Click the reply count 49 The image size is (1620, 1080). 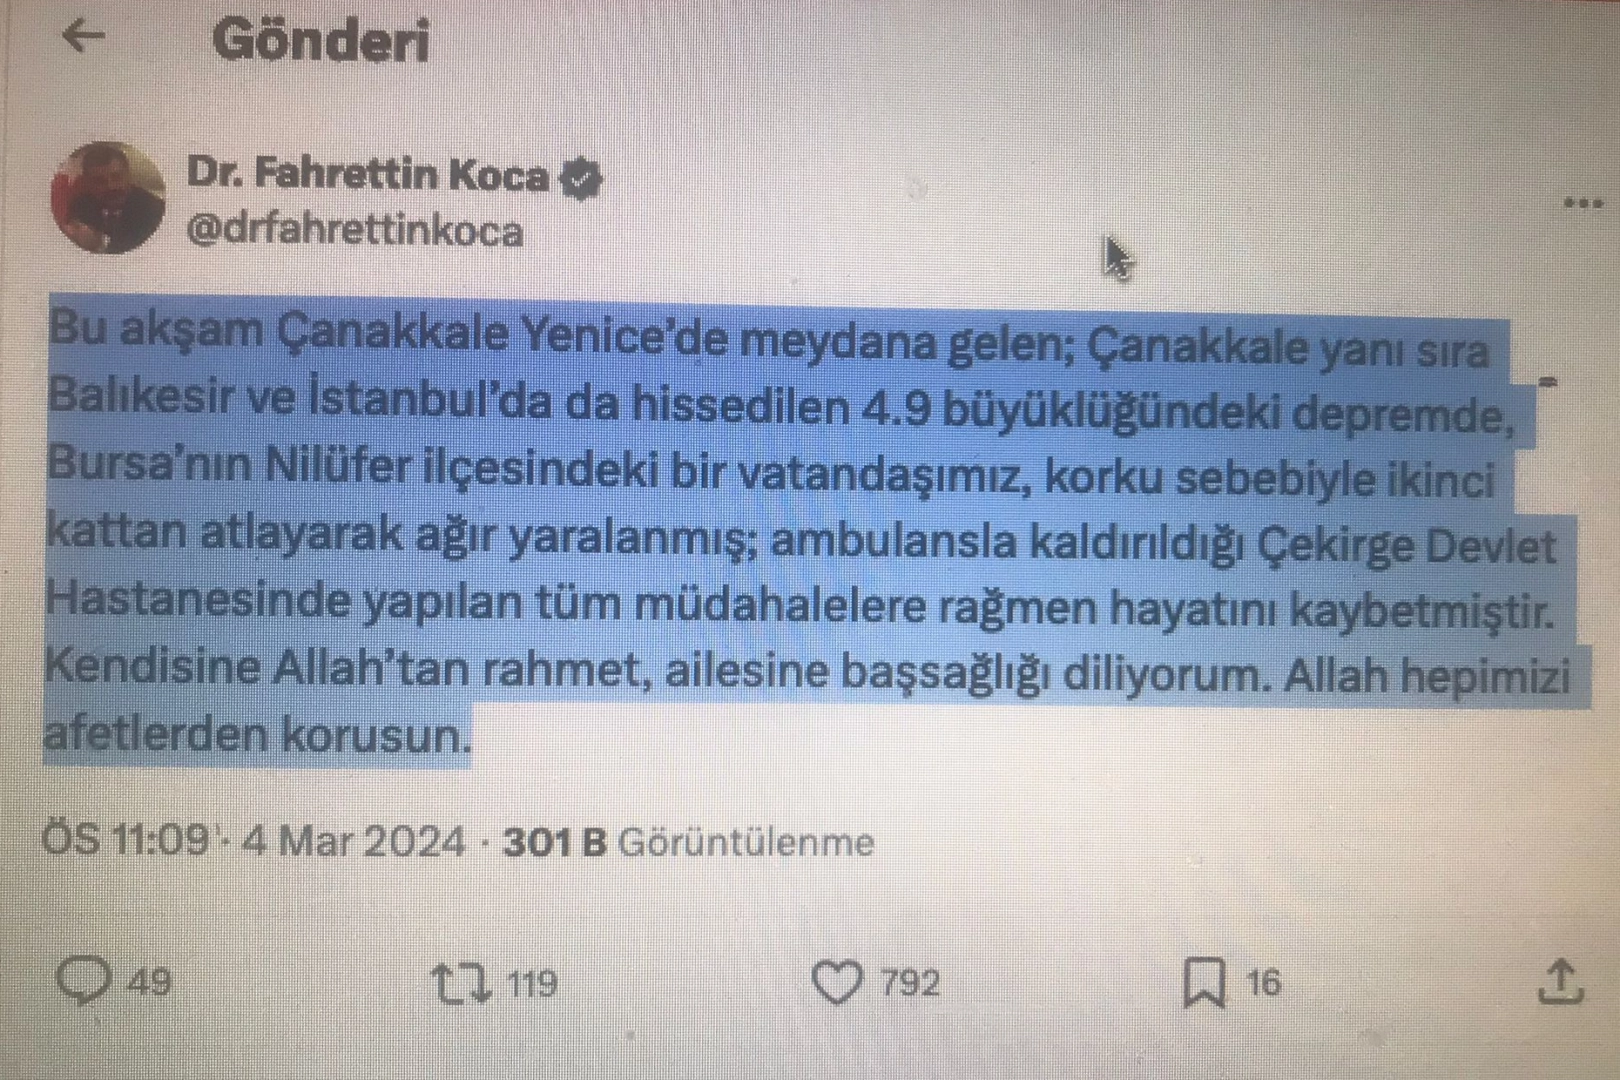pos(150,982)
